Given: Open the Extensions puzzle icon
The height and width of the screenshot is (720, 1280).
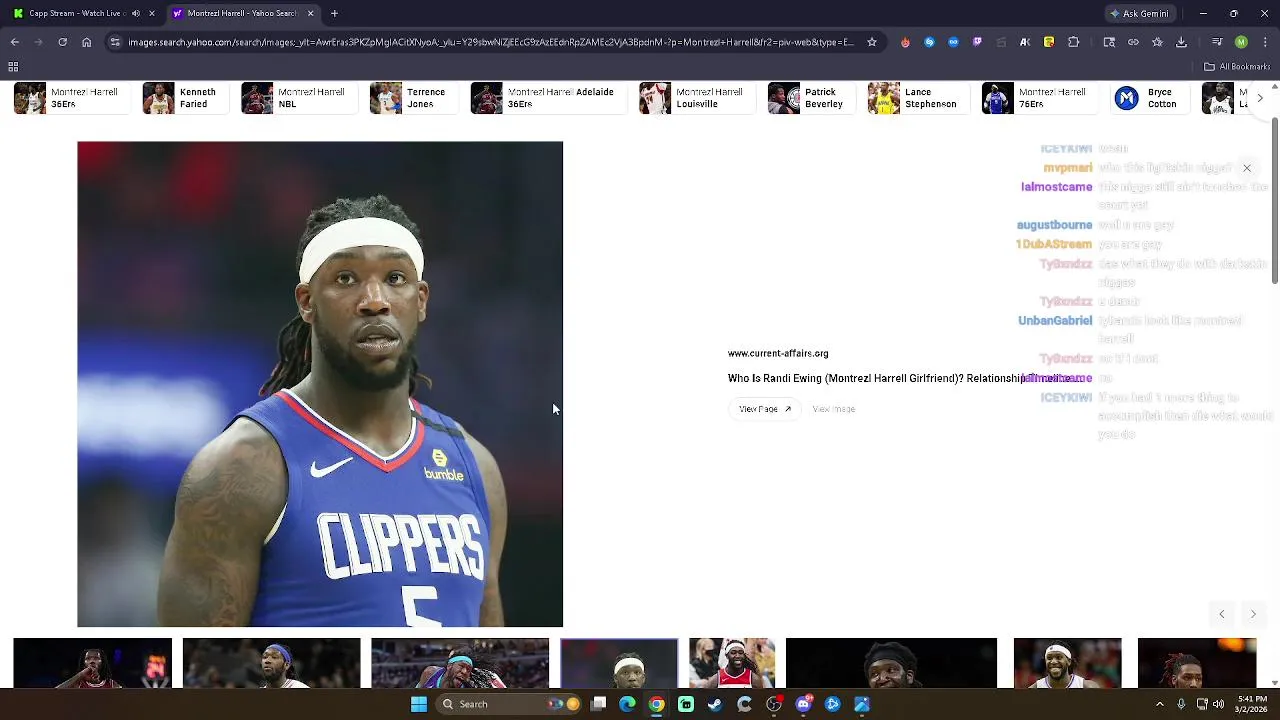Looking at the screenshot, I should point(1073,42).
